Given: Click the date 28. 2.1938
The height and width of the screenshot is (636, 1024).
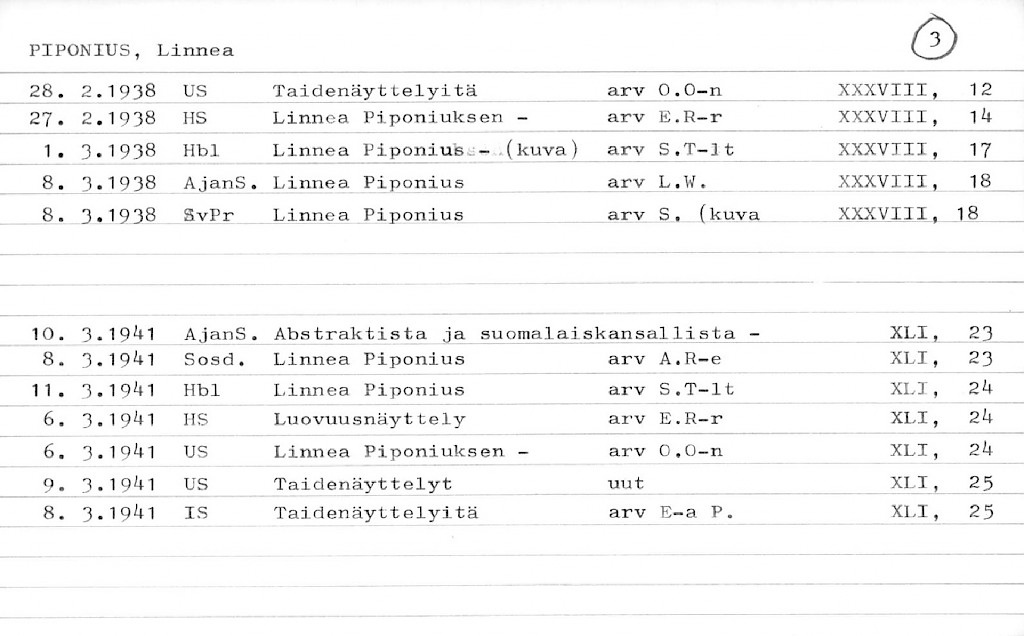Looking at the screenshot, I should click(93, 91).
